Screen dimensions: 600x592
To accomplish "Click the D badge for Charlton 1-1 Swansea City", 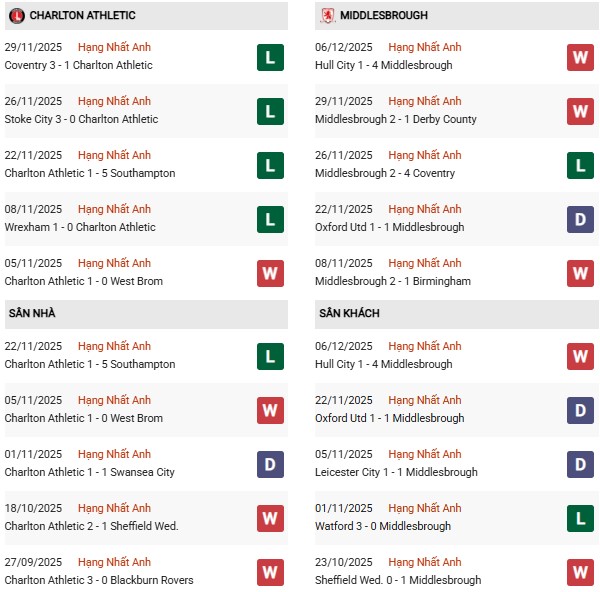I will [270, 464].
